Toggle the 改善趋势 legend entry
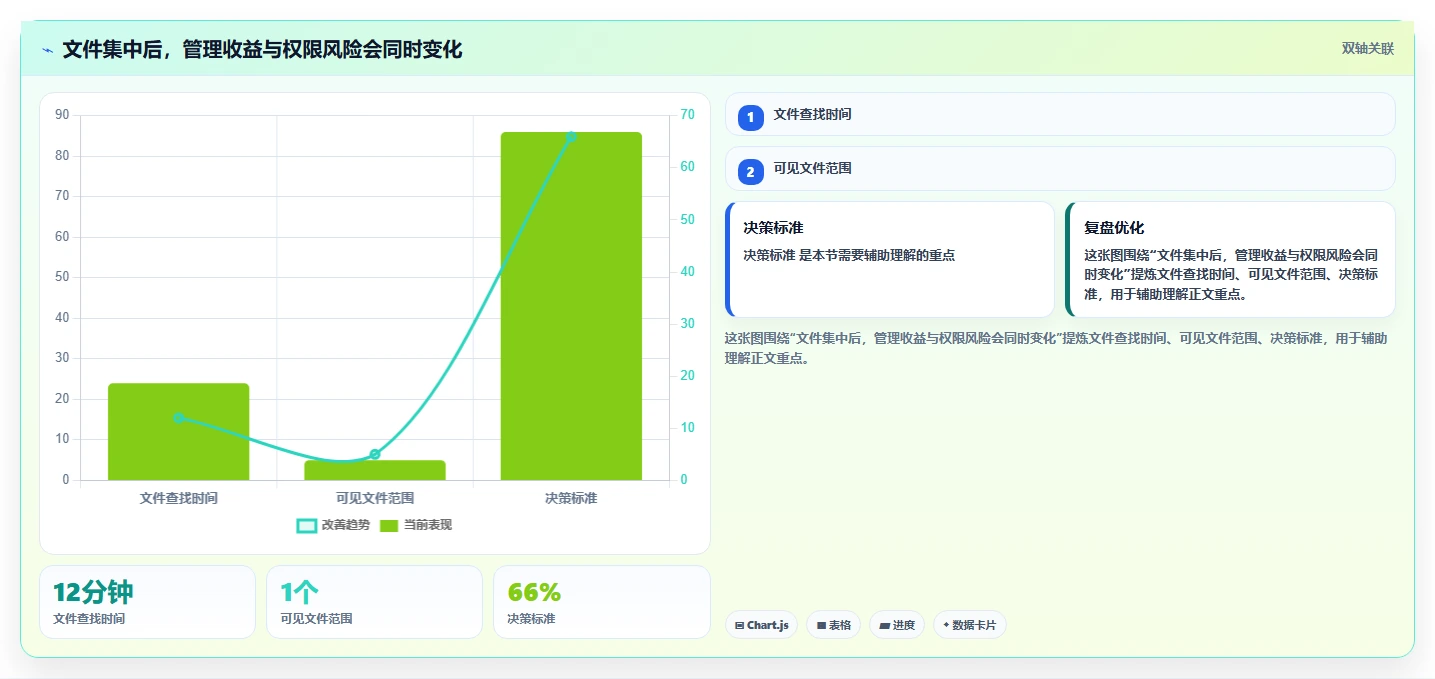 [x=333, y=525]
